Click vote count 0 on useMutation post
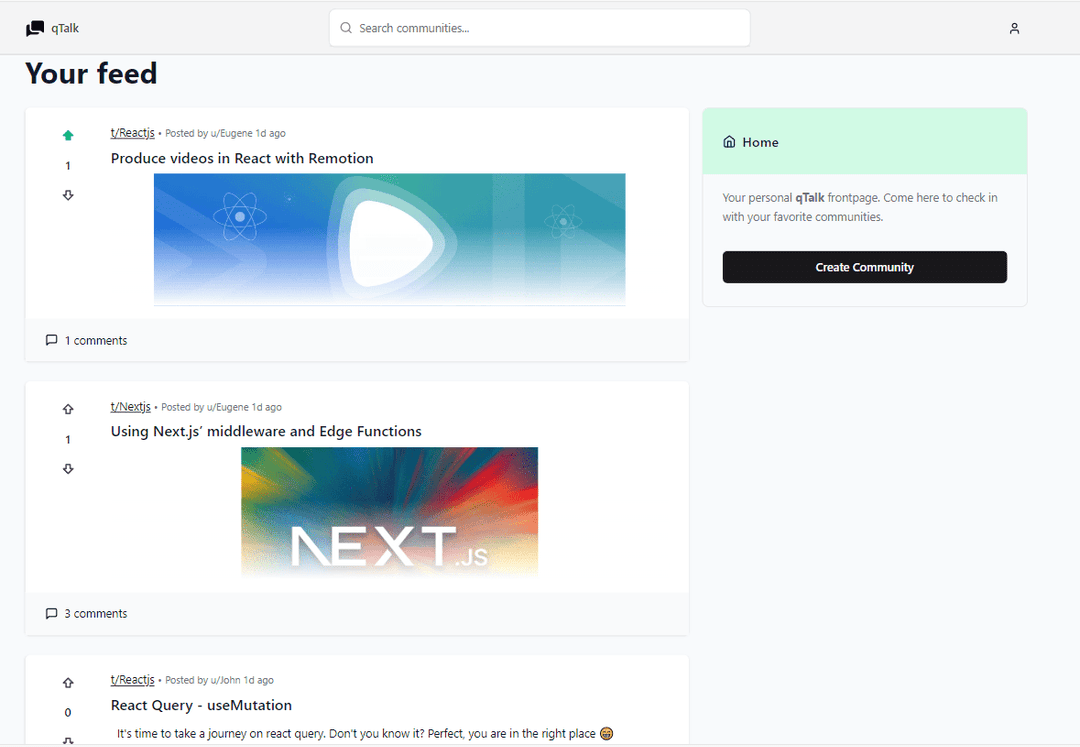 tap(68, 713)
